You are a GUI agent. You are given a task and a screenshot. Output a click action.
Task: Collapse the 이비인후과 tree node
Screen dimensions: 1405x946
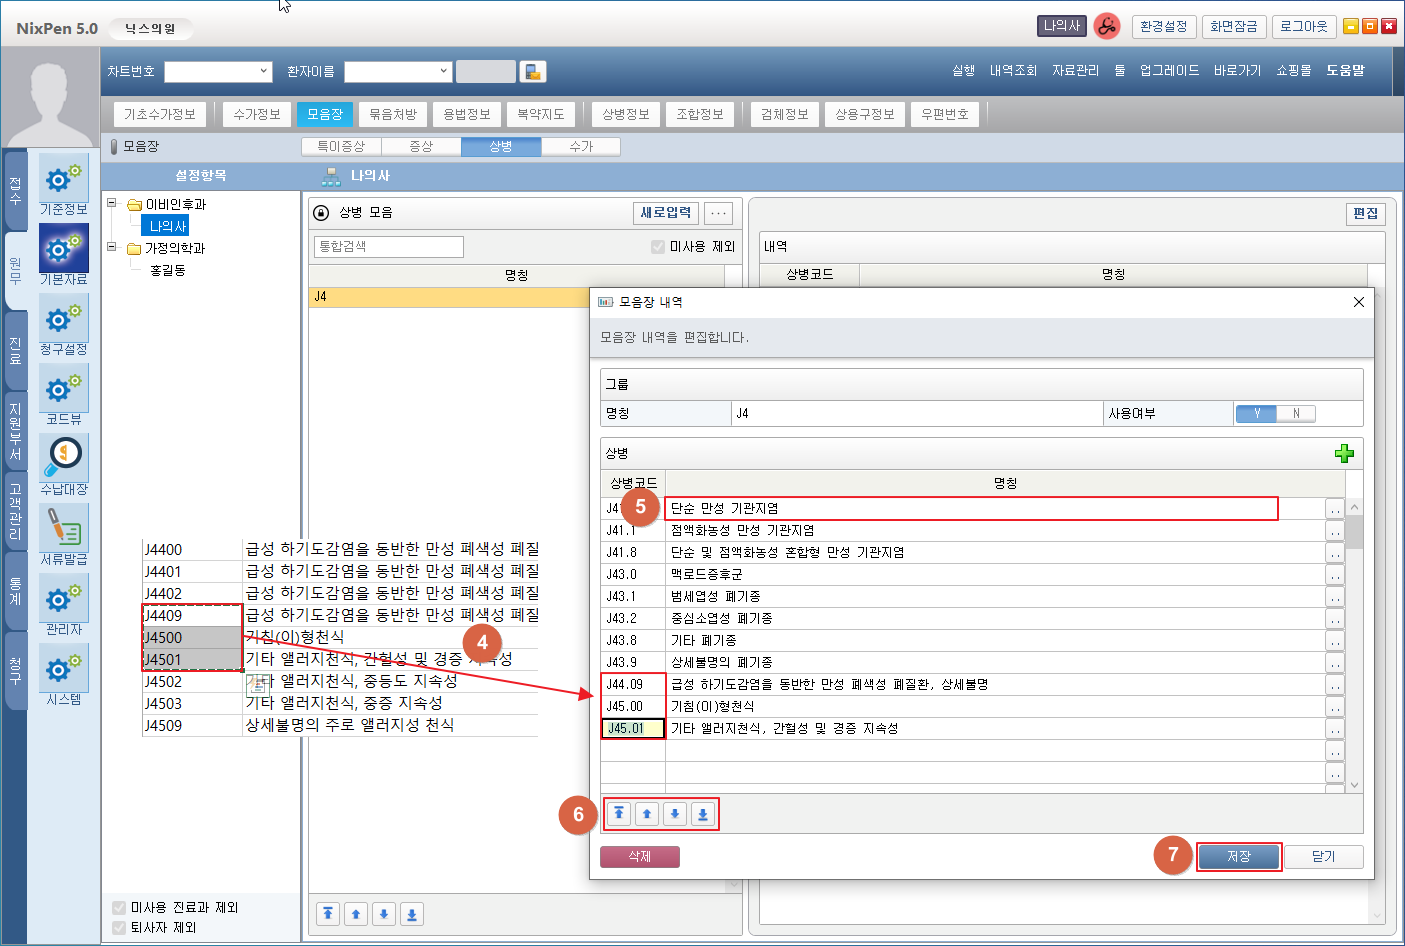click(112, 204)
